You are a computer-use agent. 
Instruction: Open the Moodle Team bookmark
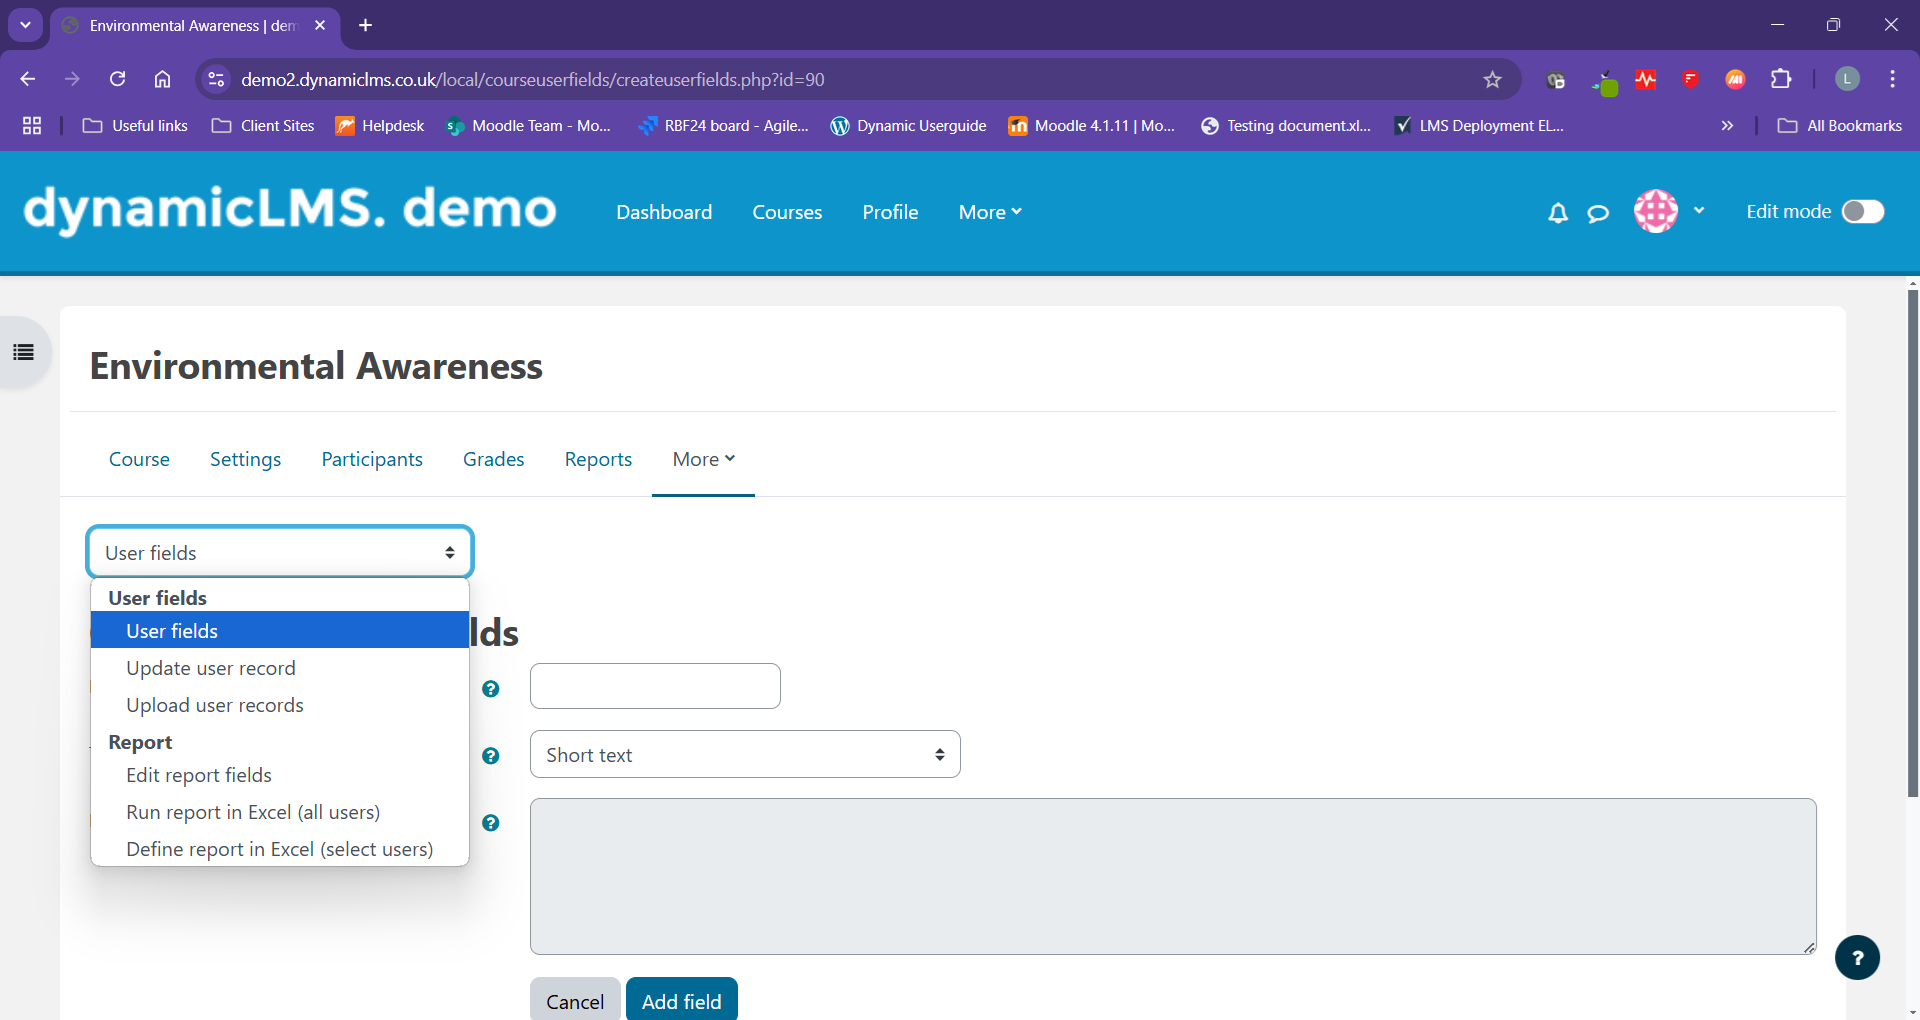[528, 125]
